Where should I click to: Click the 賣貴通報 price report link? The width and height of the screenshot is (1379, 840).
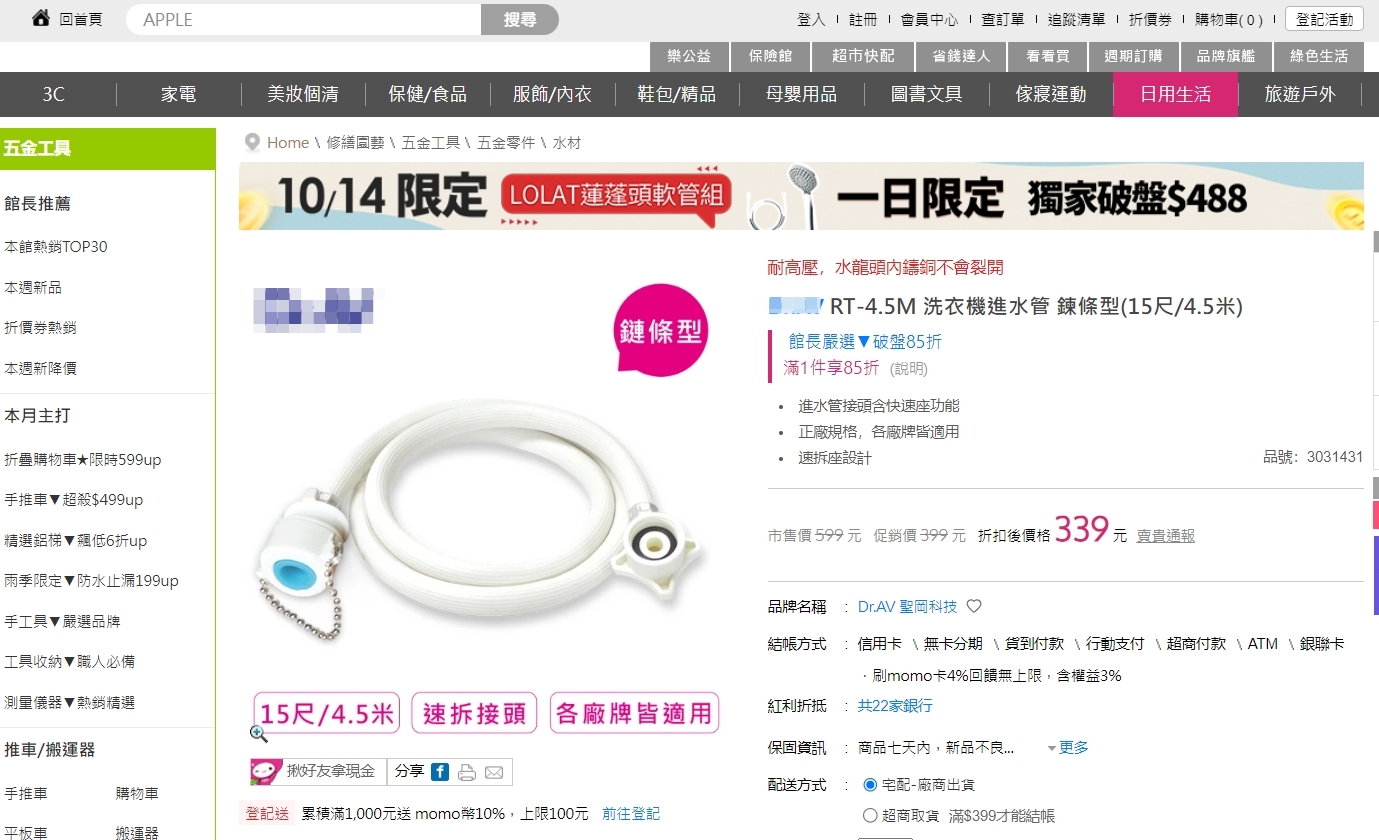pos(1165,536)
